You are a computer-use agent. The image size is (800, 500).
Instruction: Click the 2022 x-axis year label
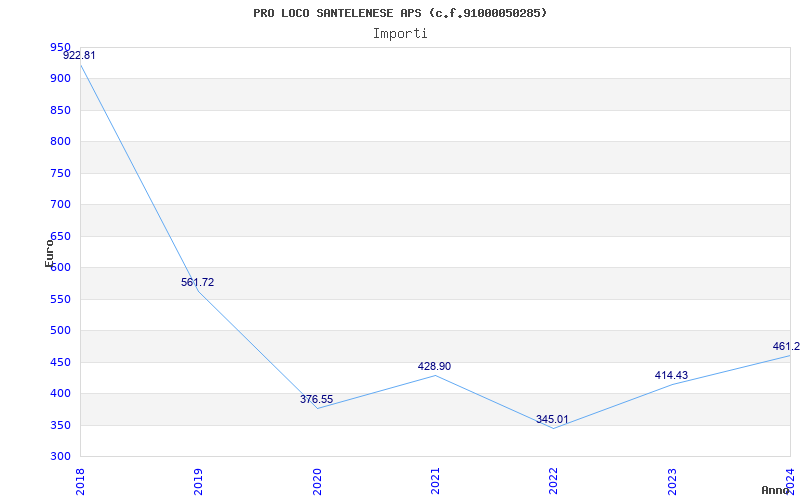(x=554, y=481)
